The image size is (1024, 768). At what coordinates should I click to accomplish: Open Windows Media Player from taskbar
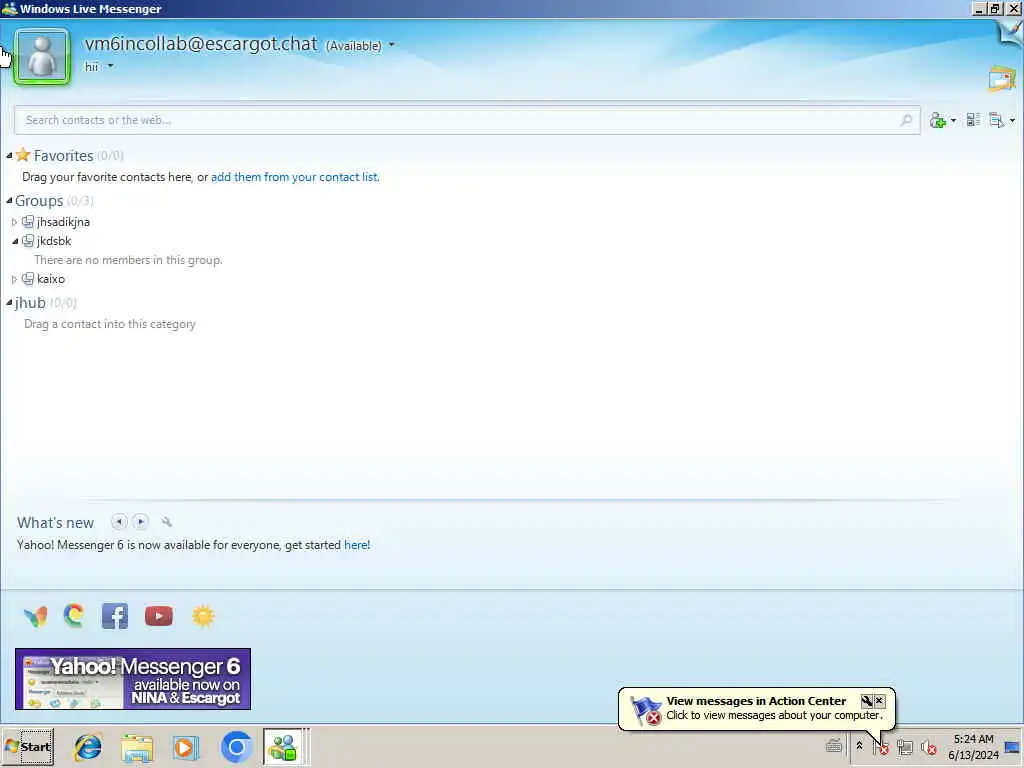[185, 747]
